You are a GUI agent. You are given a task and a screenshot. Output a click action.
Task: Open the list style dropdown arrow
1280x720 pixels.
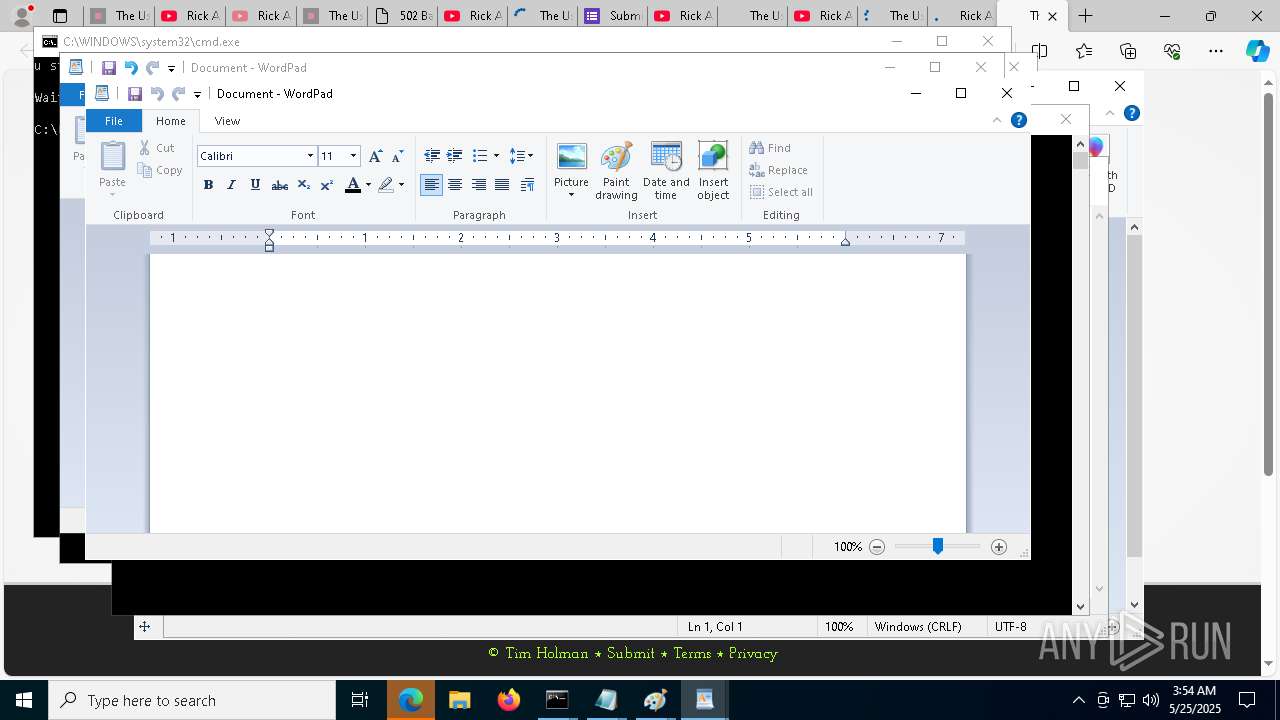496,156
